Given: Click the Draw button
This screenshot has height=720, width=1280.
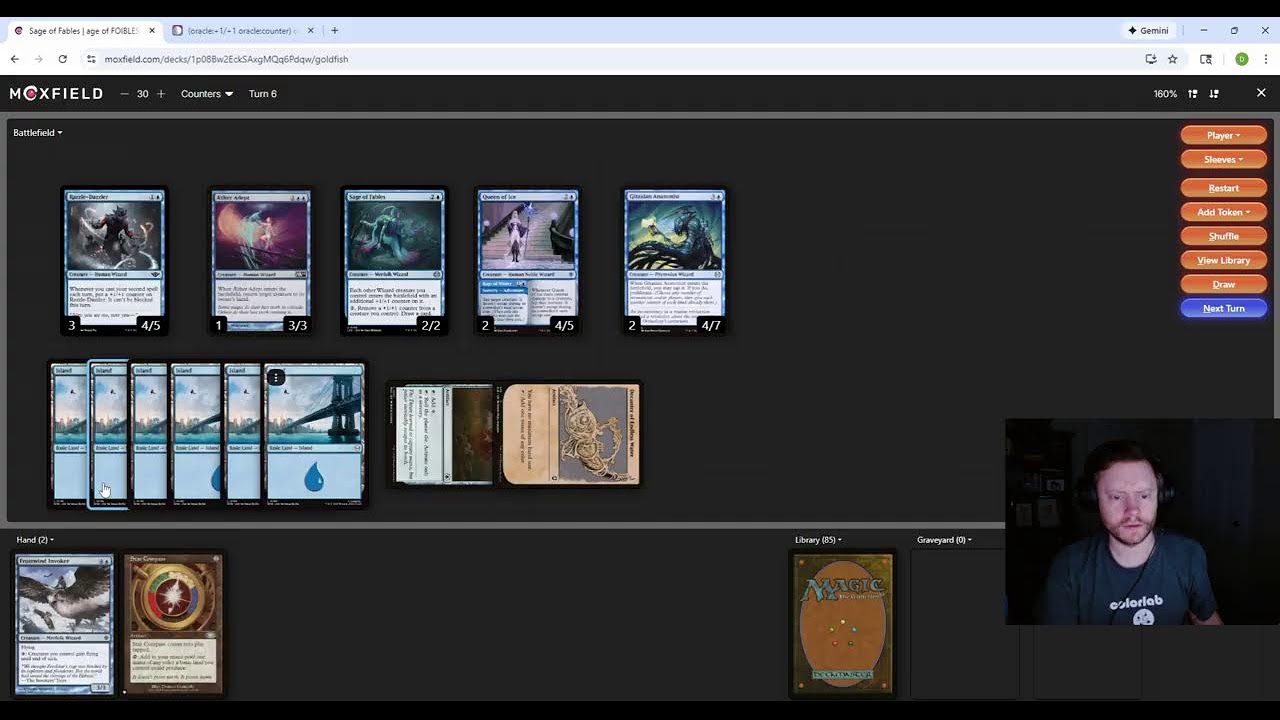Looking at the screenshot, I should point(1223,284).
